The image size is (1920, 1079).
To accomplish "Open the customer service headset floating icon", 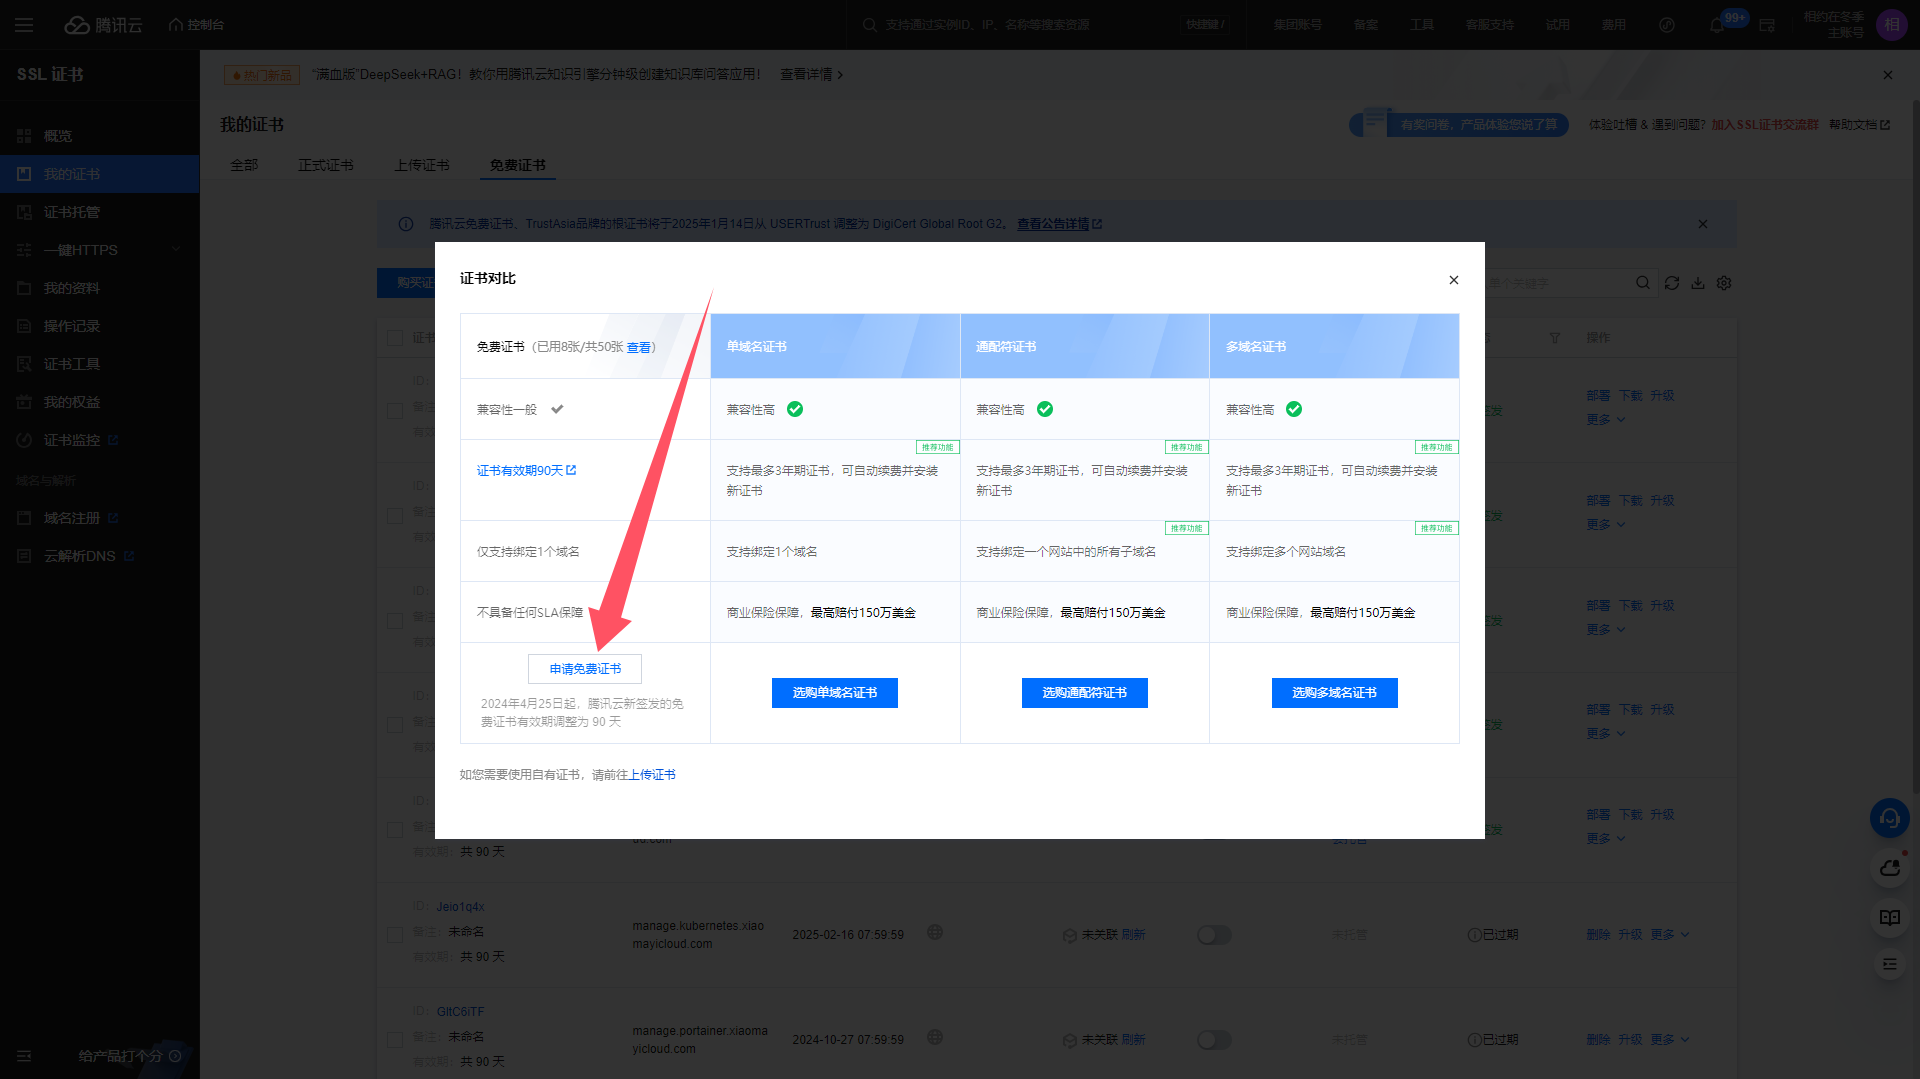I will 1889,818.
